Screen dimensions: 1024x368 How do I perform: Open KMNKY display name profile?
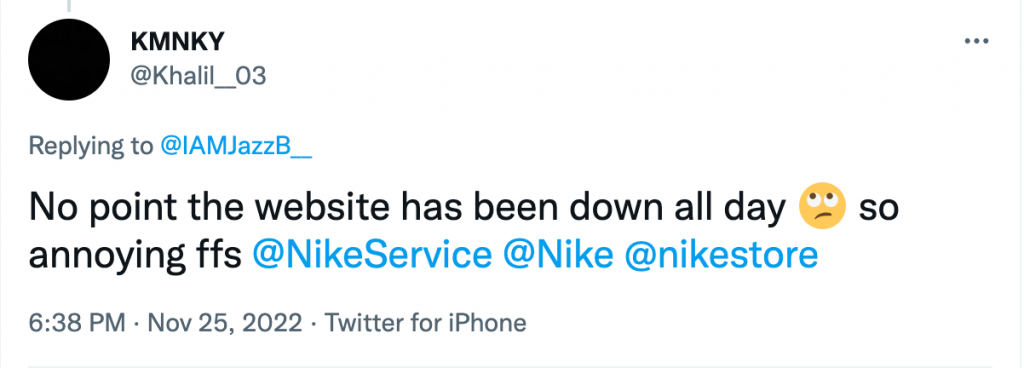[178, 42]
